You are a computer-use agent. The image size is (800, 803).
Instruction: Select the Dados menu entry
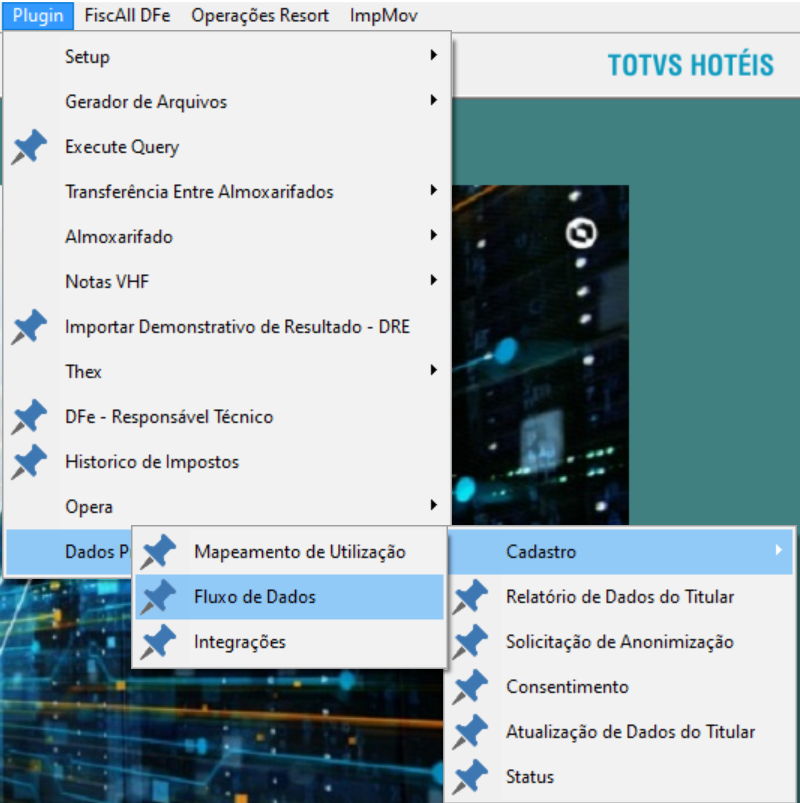[x=69, y=552]
